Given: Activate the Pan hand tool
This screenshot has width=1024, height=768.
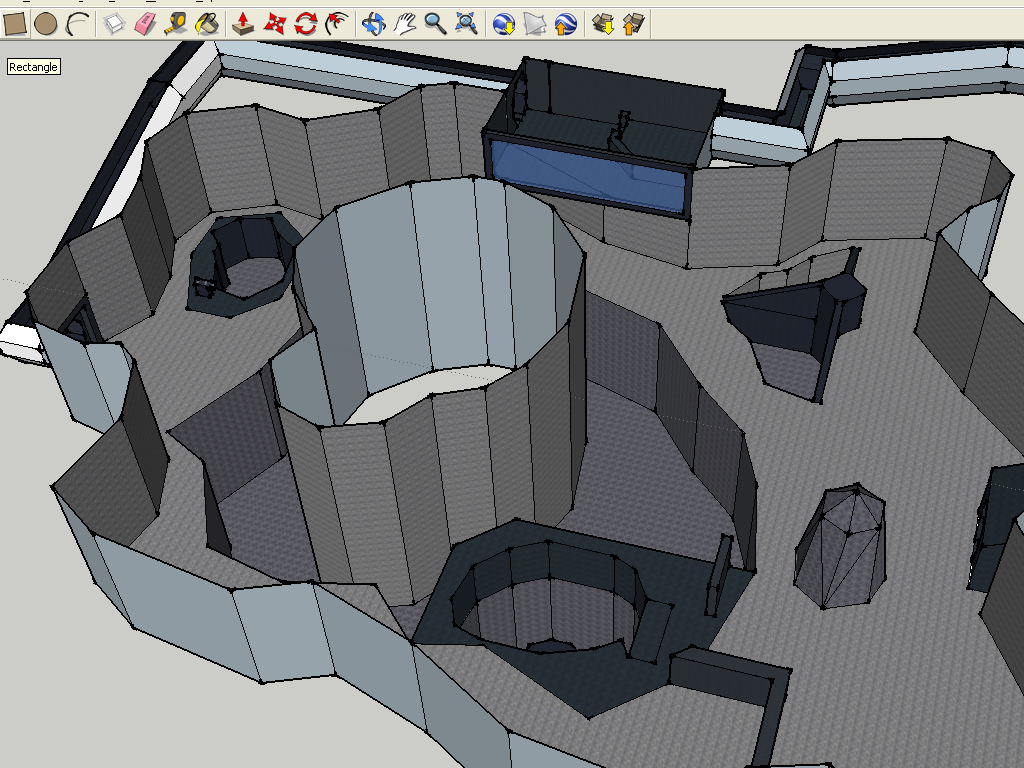Looking at the screenshot, I should (x=405, y=24).
